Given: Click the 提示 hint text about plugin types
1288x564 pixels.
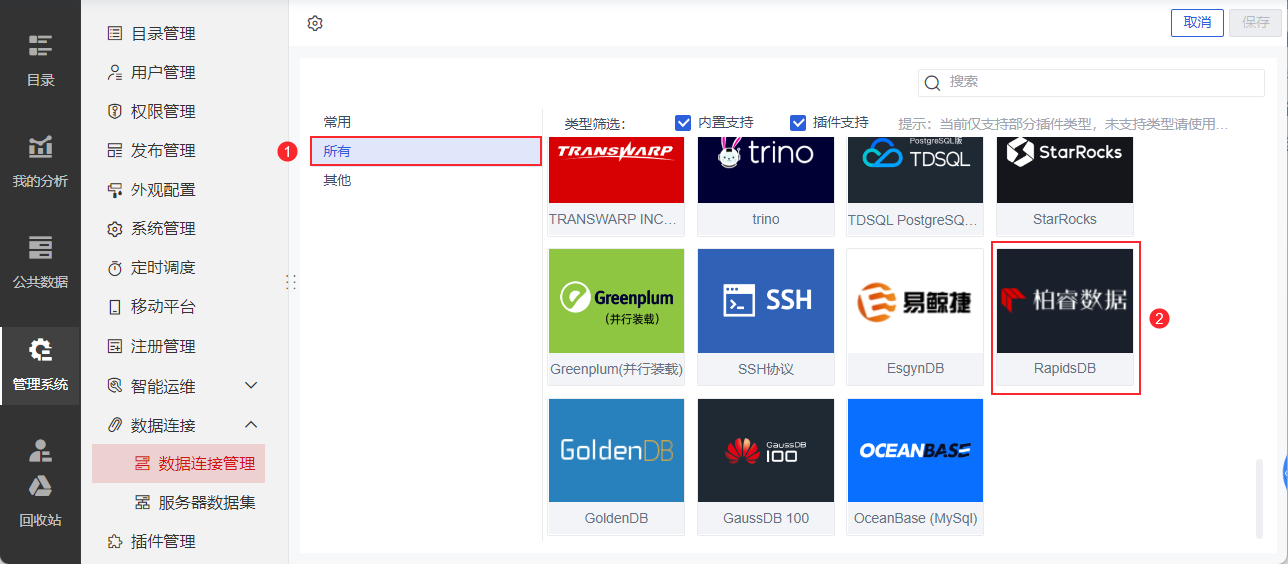Looking at the screenshot, I should [1063, 124].
